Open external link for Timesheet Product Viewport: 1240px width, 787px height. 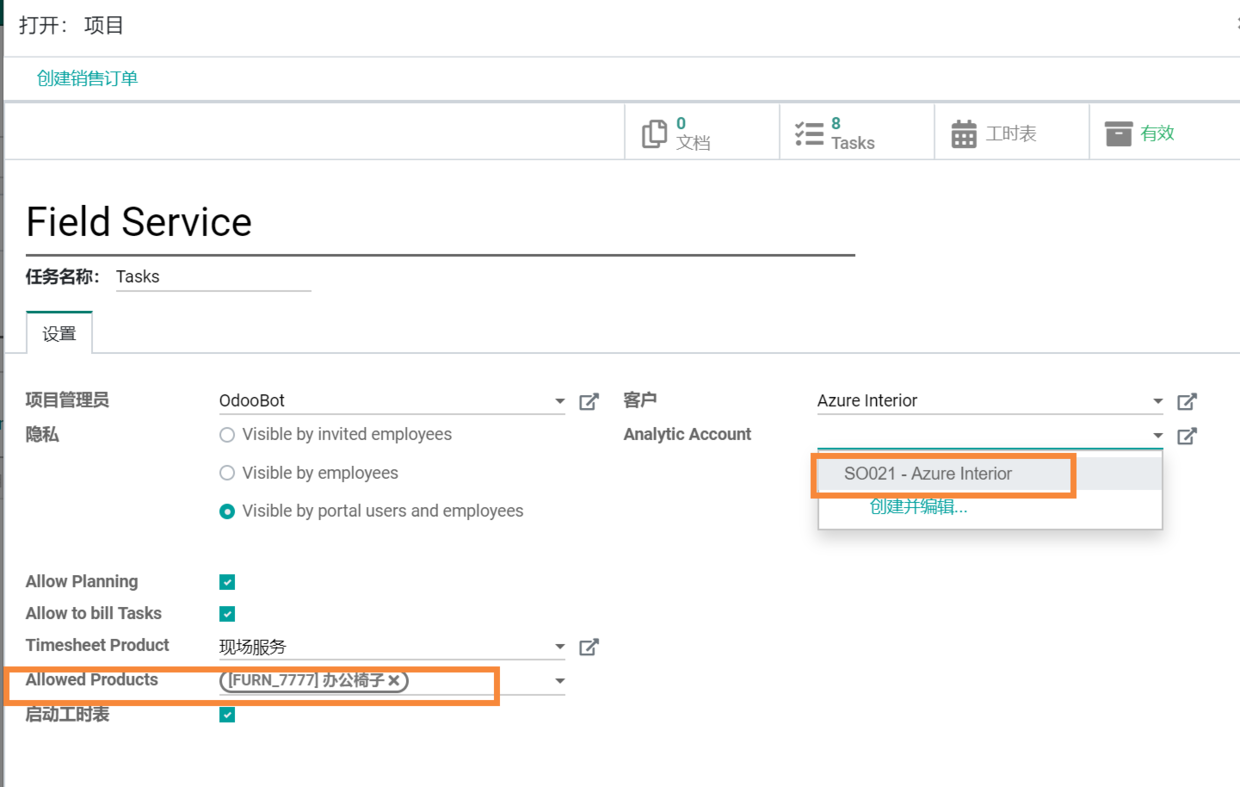click(589, 647)
